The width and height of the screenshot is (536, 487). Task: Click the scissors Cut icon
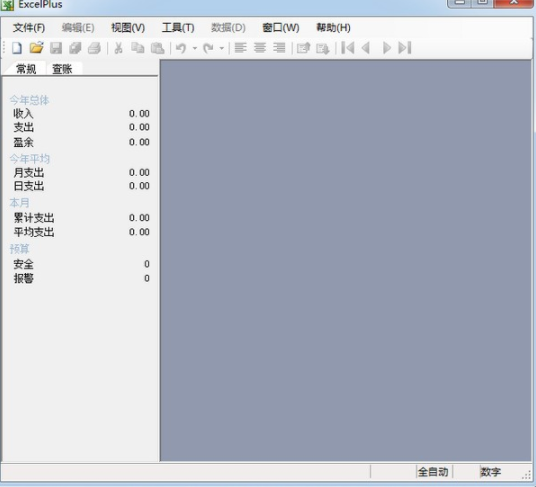118,48
